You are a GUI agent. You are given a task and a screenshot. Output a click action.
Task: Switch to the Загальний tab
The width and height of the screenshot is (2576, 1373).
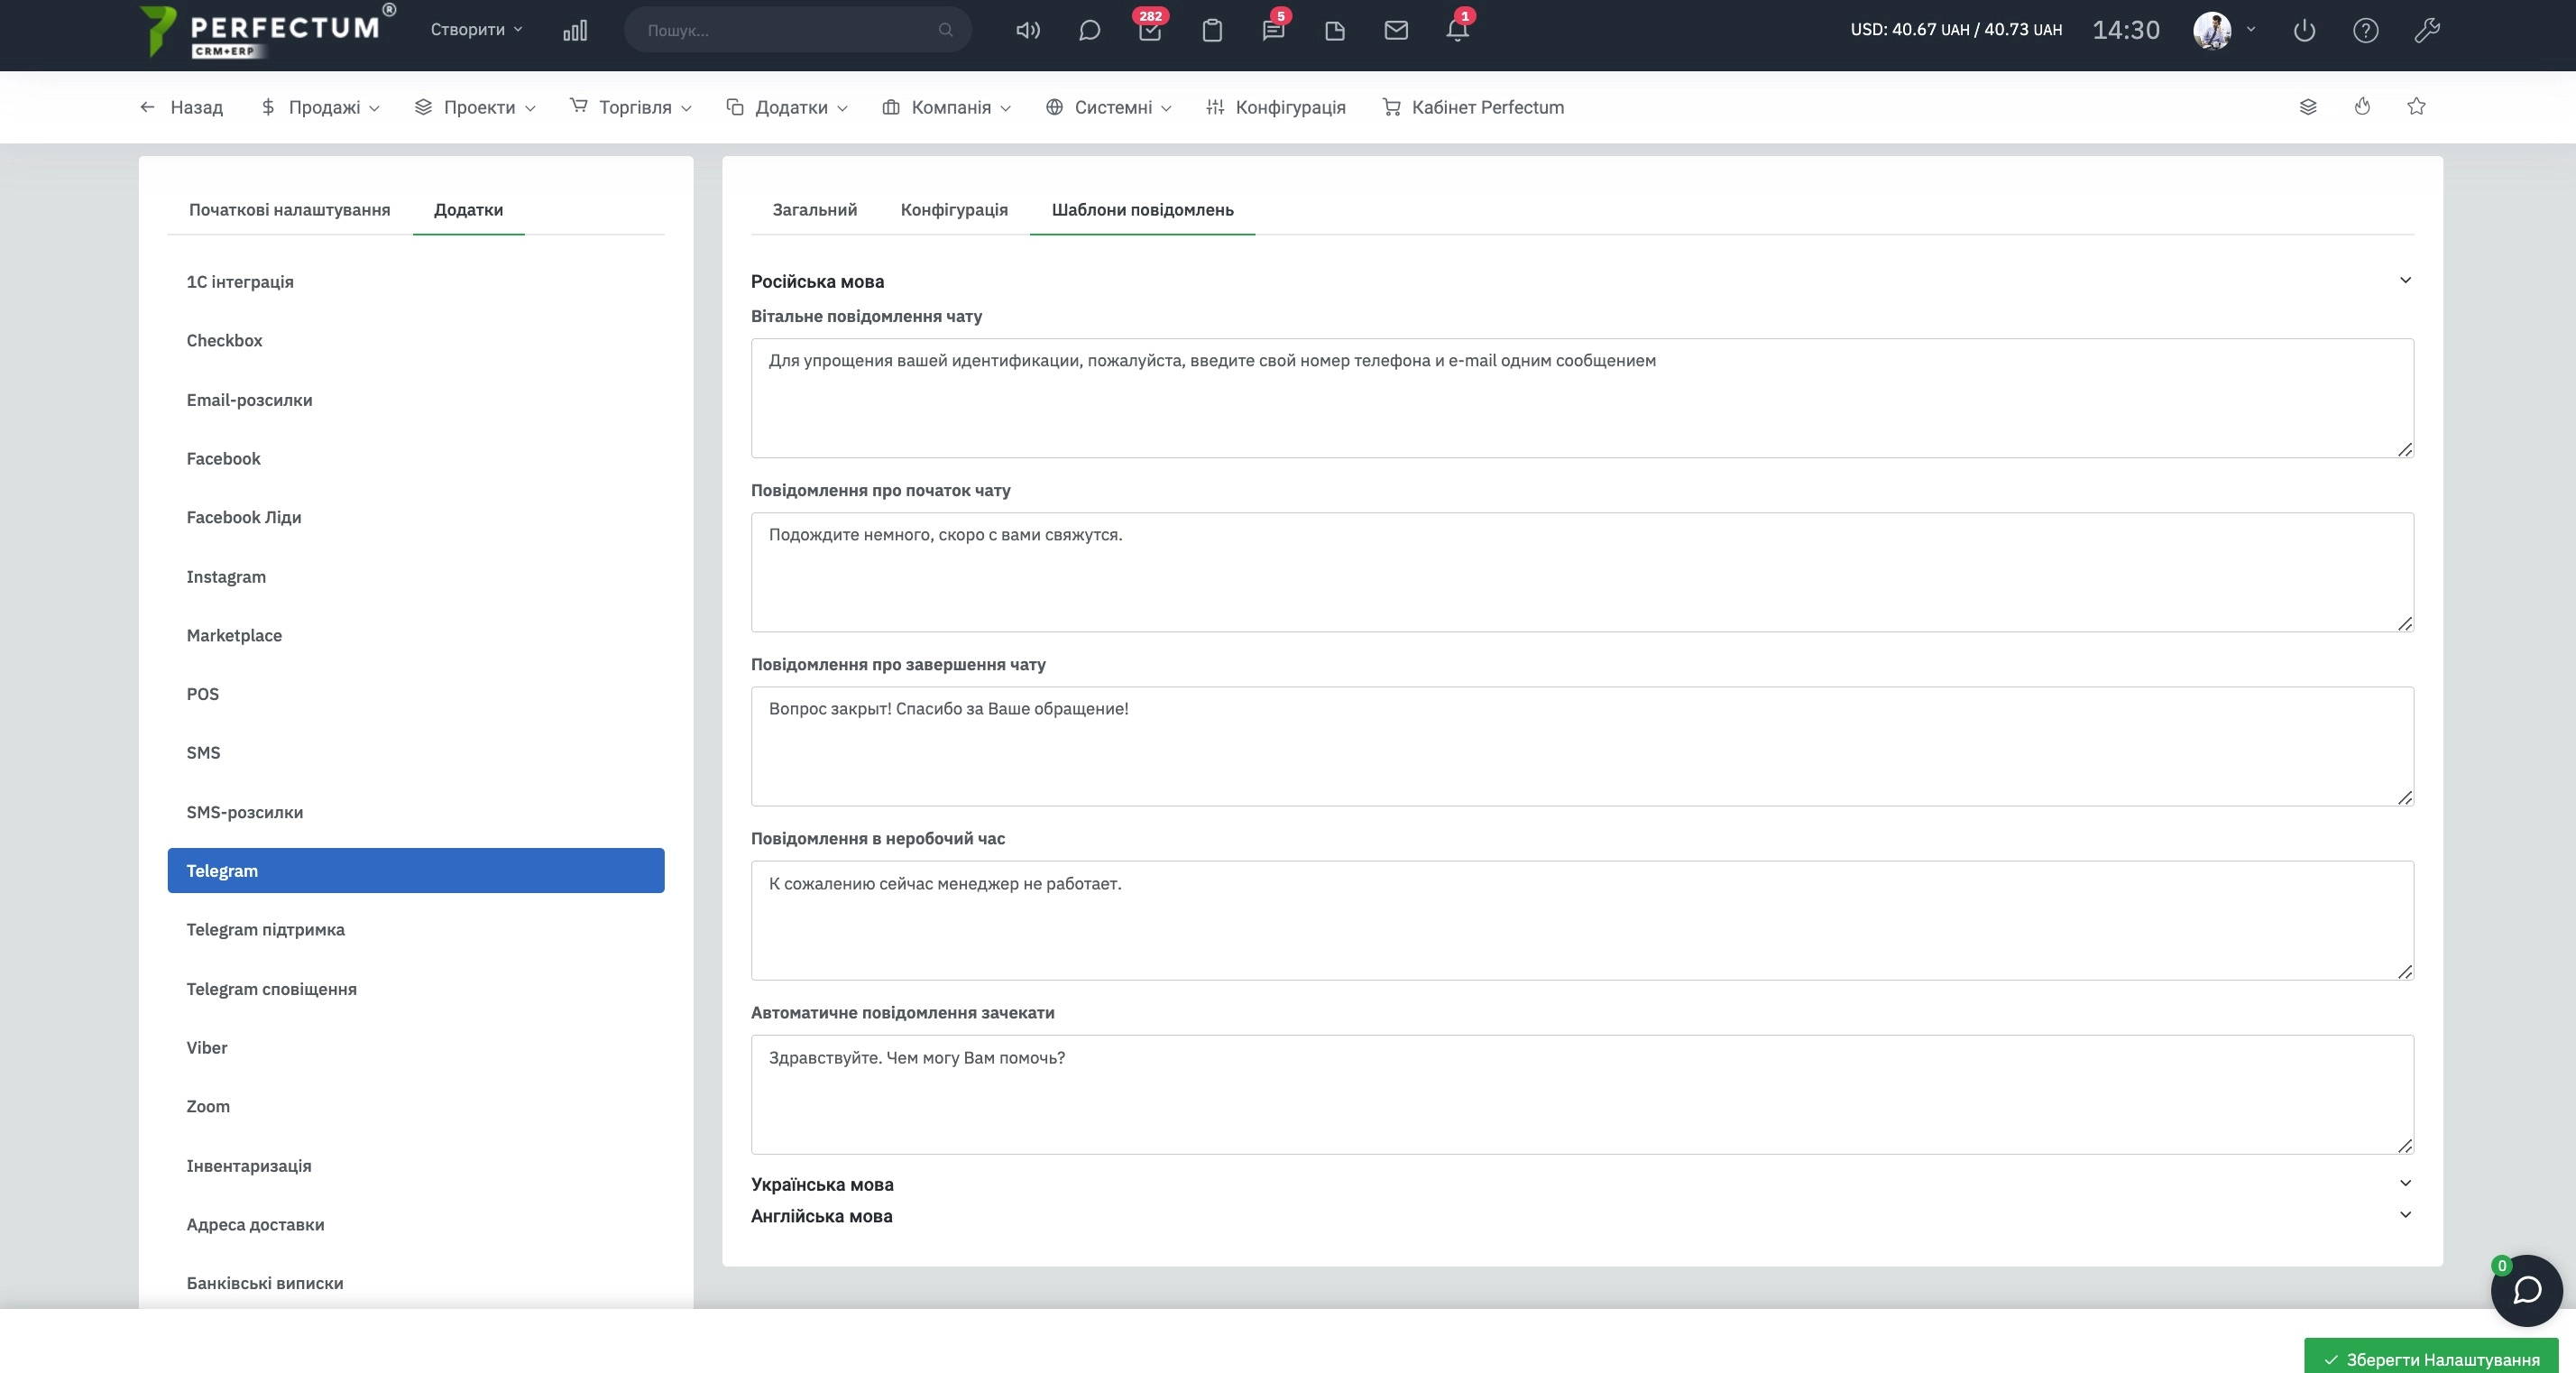(x=814, y=209)
